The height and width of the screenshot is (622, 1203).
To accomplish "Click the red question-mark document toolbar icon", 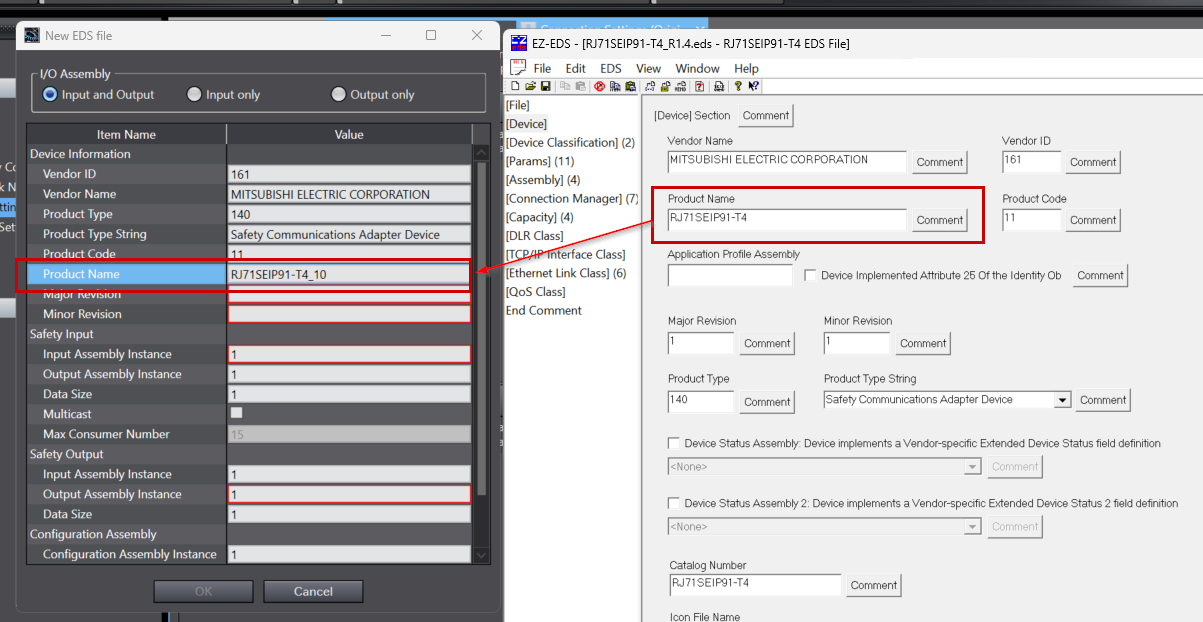I will (700, 86).
